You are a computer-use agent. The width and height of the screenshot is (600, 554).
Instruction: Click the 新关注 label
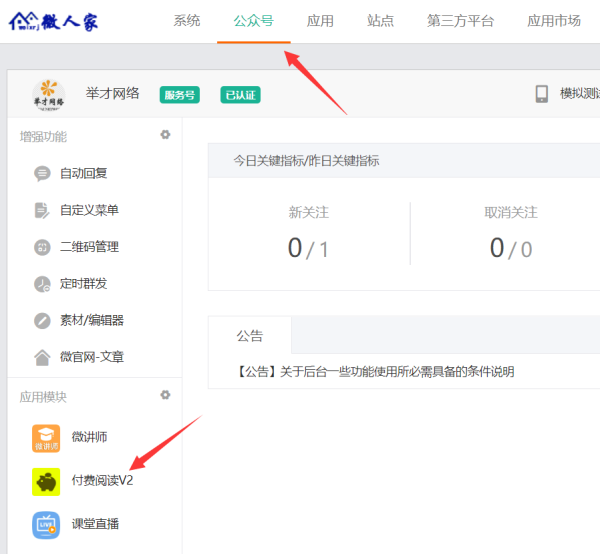[x=308, y=212]
